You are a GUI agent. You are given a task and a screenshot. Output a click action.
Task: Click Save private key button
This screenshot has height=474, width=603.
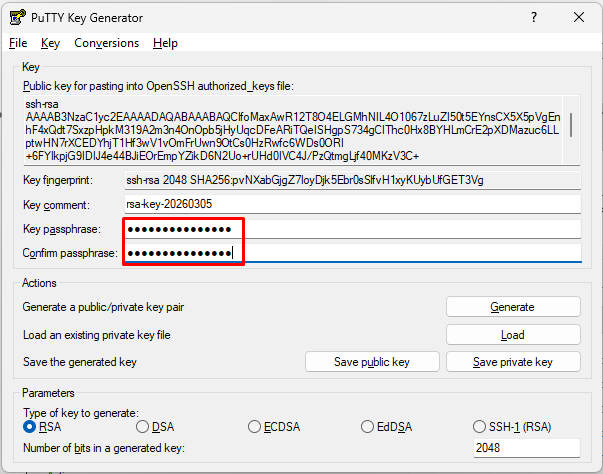[512, 362]
